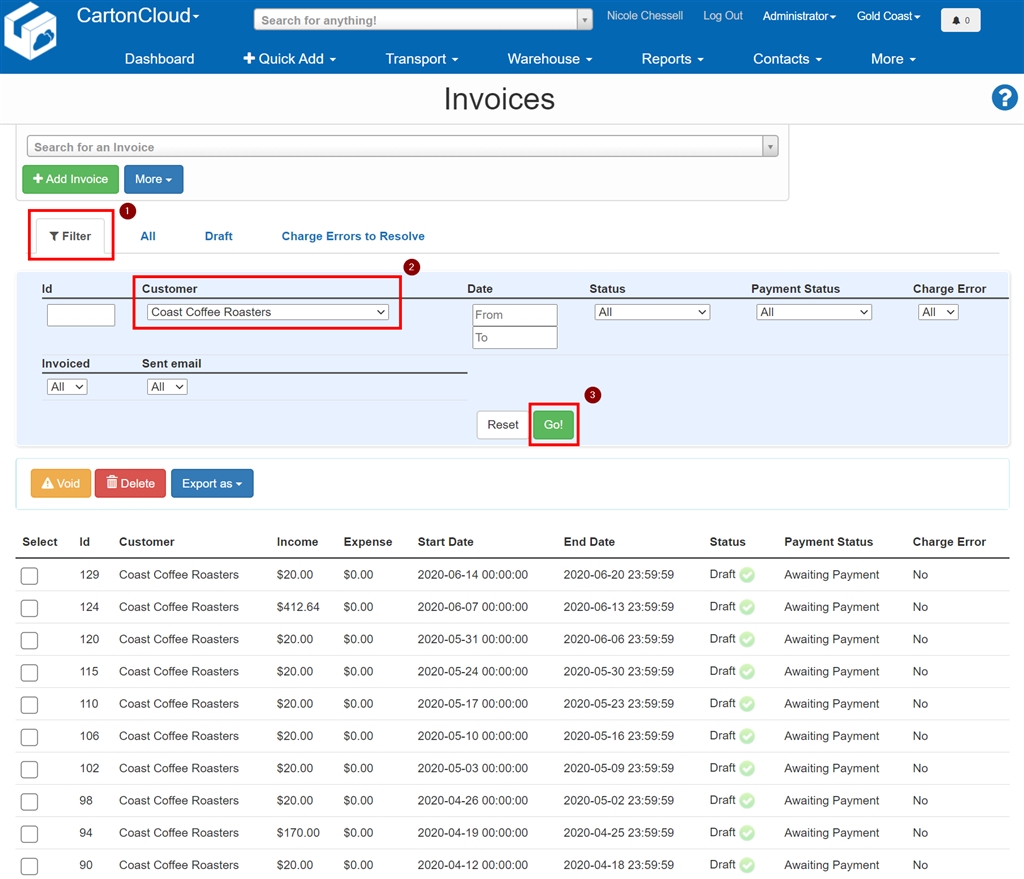Viewport: 1024px width, 879px height.
Task: Click the Reset filter button
Action: (503, 424)
